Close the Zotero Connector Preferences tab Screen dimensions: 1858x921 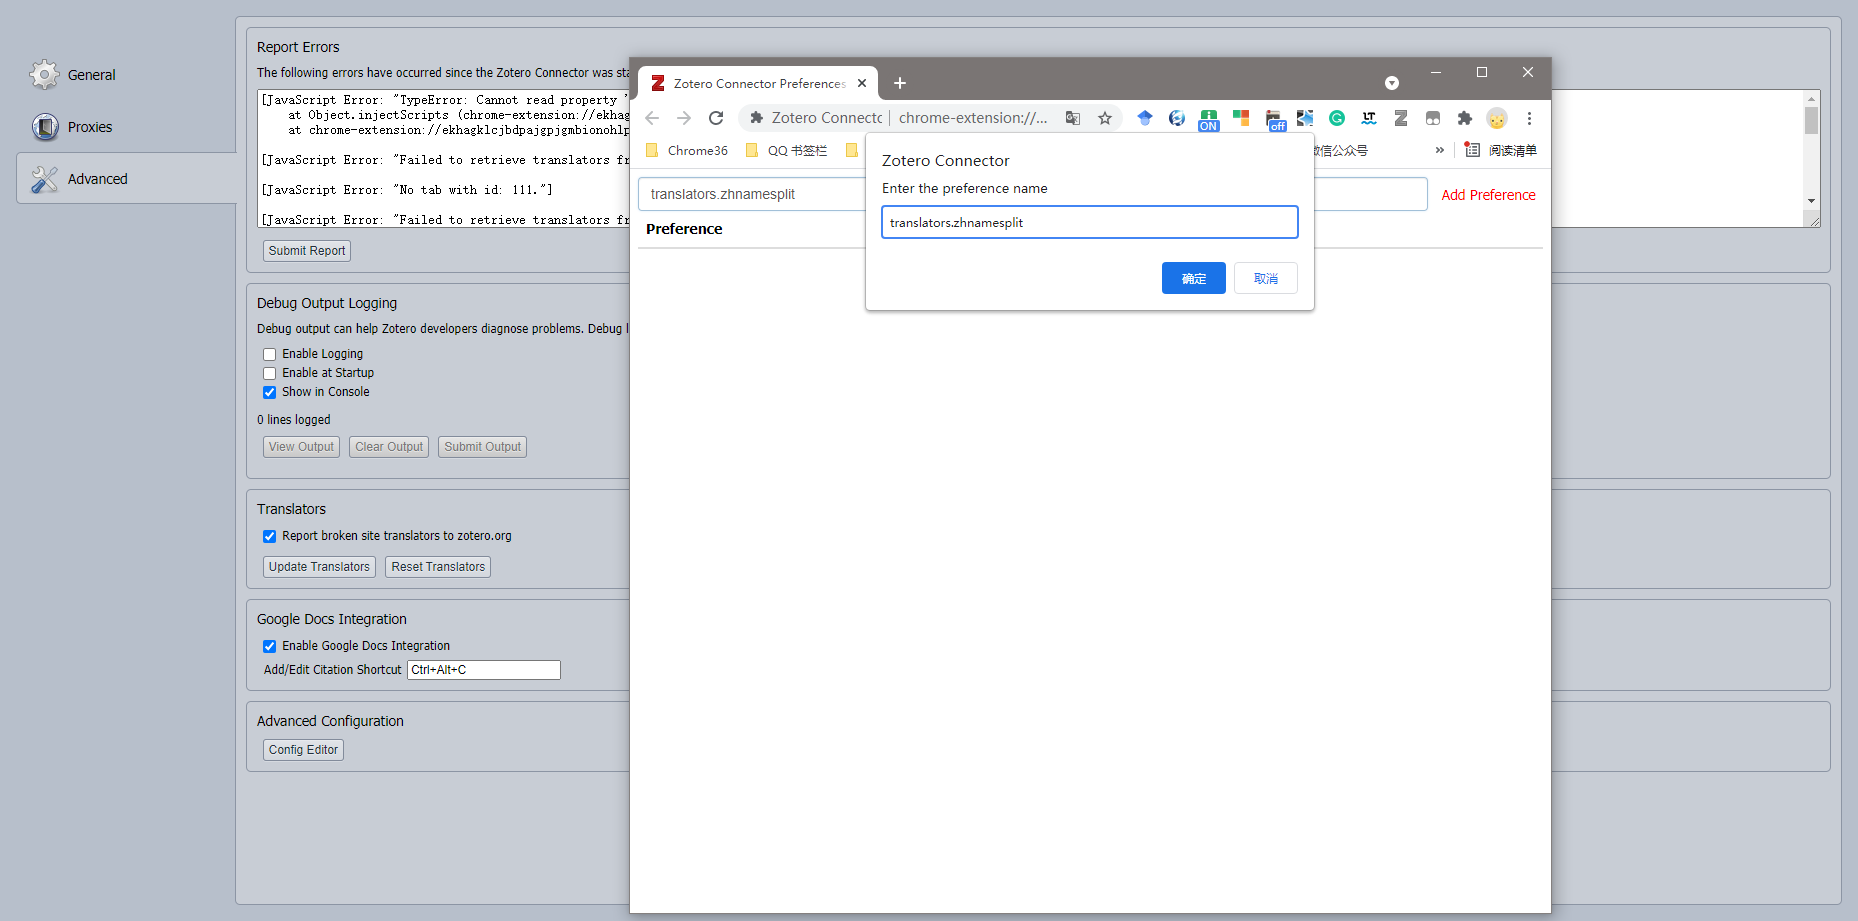862,83
